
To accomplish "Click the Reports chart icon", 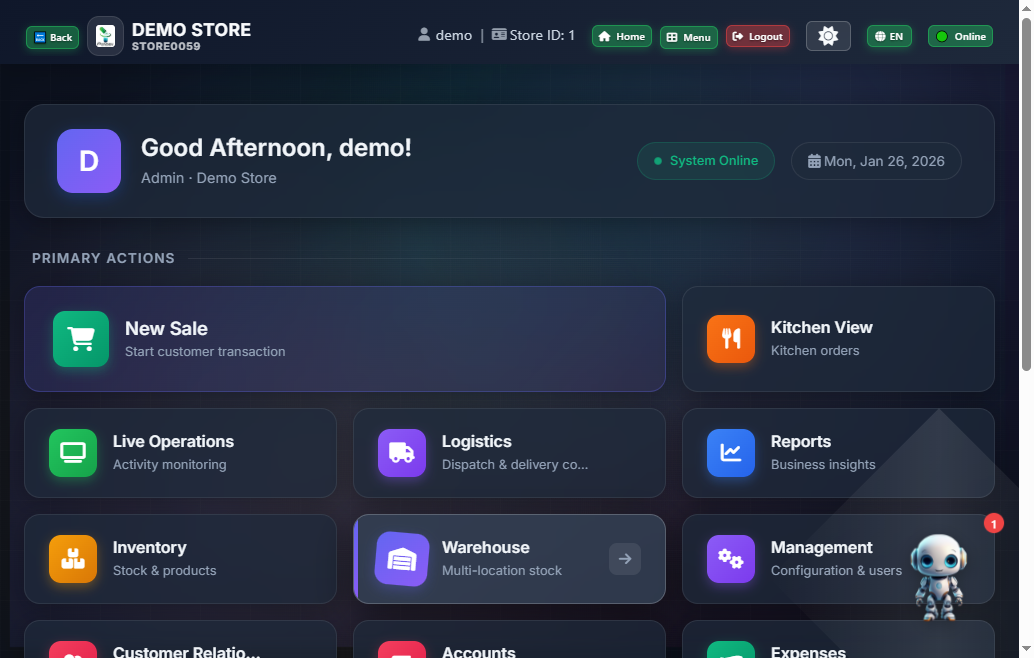I will pyautogui.click(x=731, y=453).
